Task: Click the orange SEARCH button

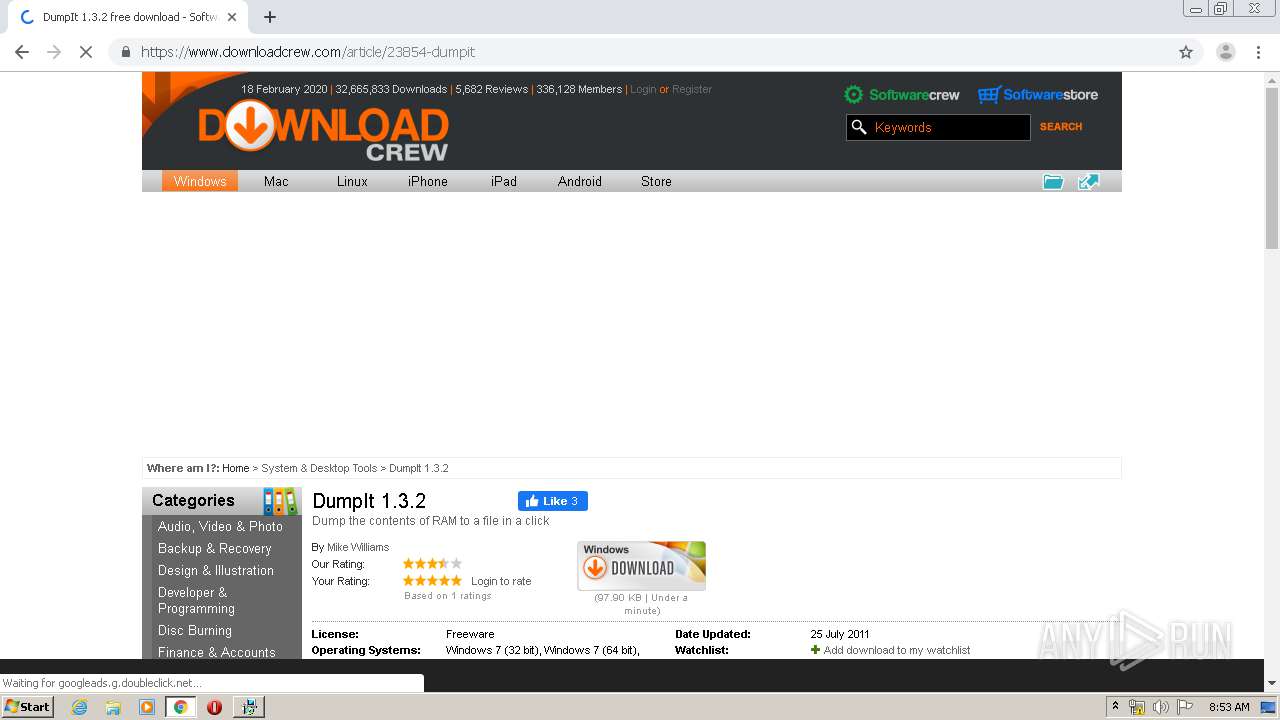Action: pos(1061,127)
